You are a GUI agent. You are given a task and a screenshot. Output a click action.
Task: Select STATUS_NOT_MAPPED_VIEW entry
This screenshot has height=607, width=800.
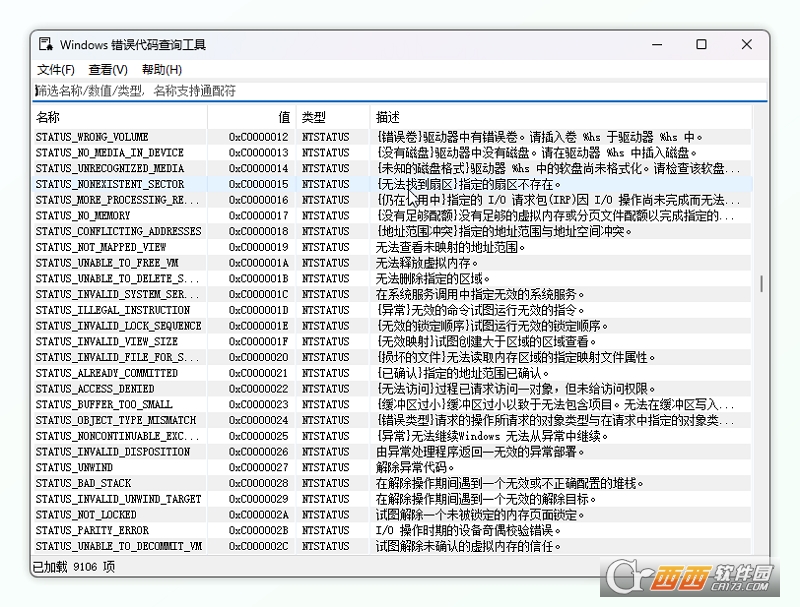tap(393, 247)
